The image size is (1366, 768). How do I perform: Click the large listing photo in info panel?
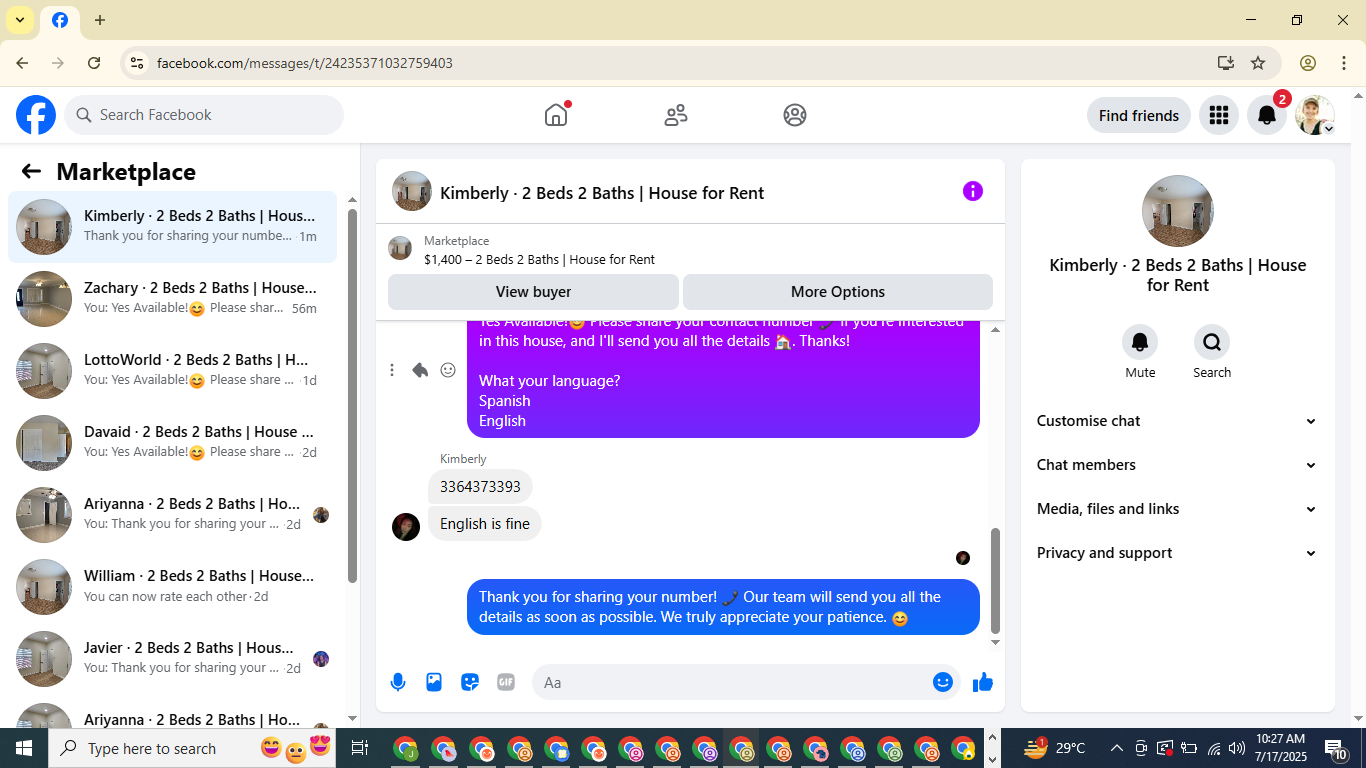[x=1178, y=211]
